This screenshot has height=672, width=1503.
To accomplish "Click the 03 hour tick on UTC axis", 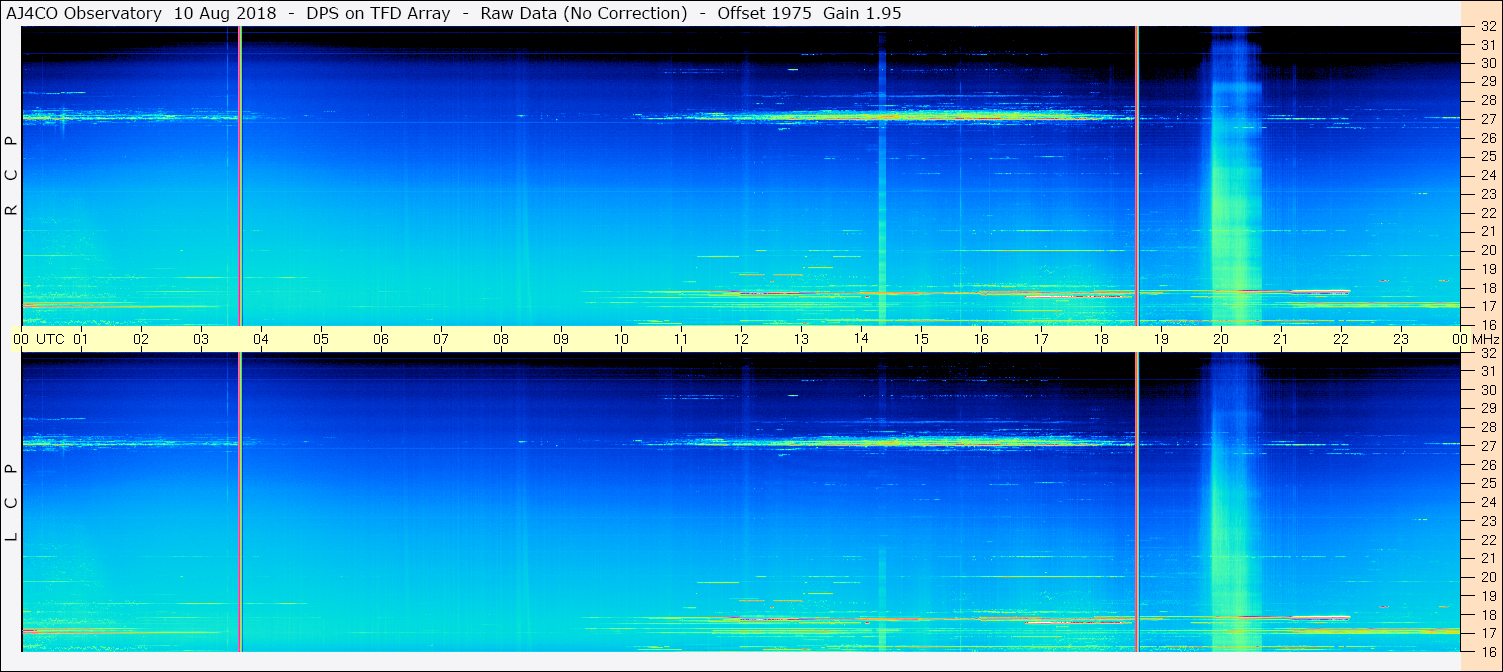I will coord(201,339).
